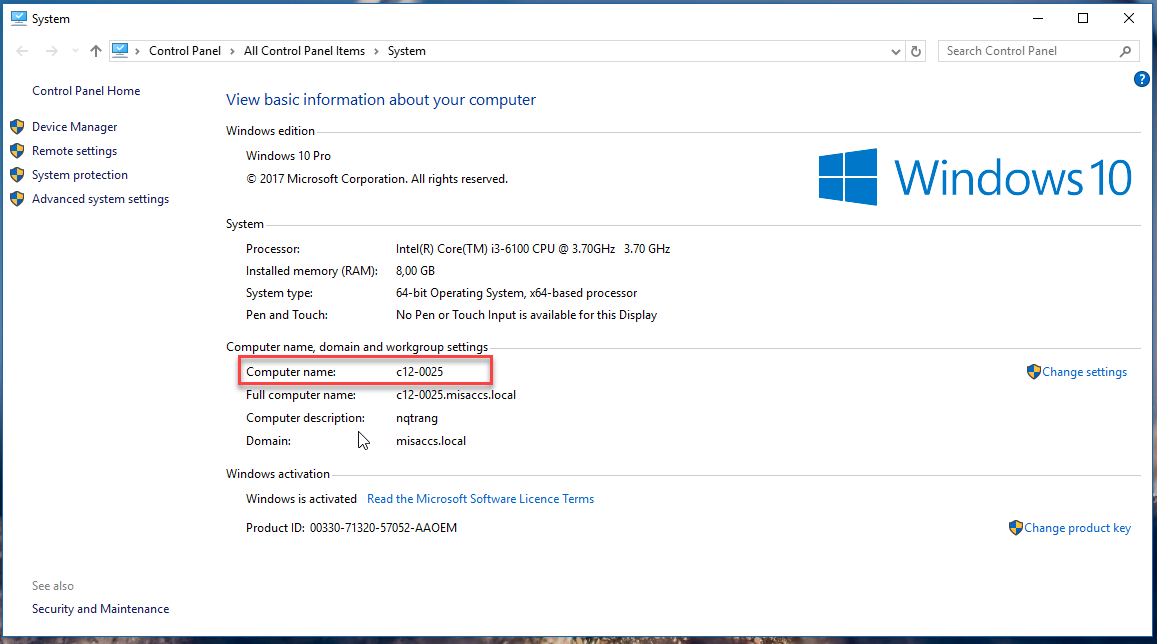The image size is (1157, 644).
Task: Select Control Panel in the breadcrumb
Action: click(x=184, y=51)
